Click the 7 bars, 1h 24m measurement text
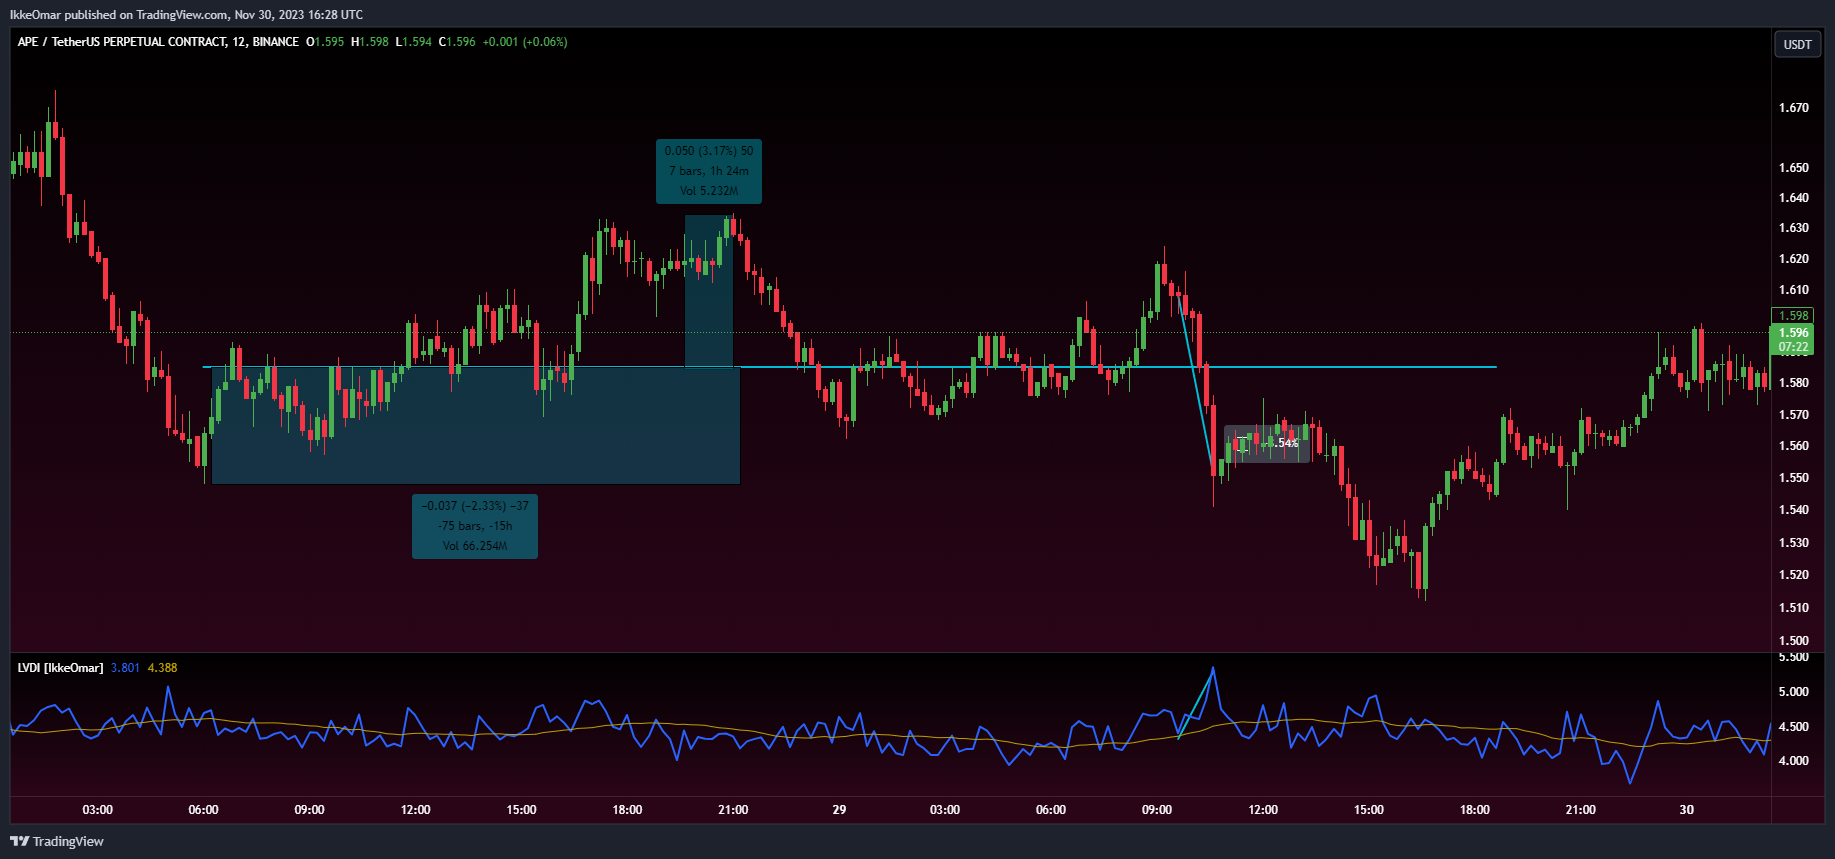The height and width of the screenshot is (859, 1835). pyautogui.click(x=709, y=171)
